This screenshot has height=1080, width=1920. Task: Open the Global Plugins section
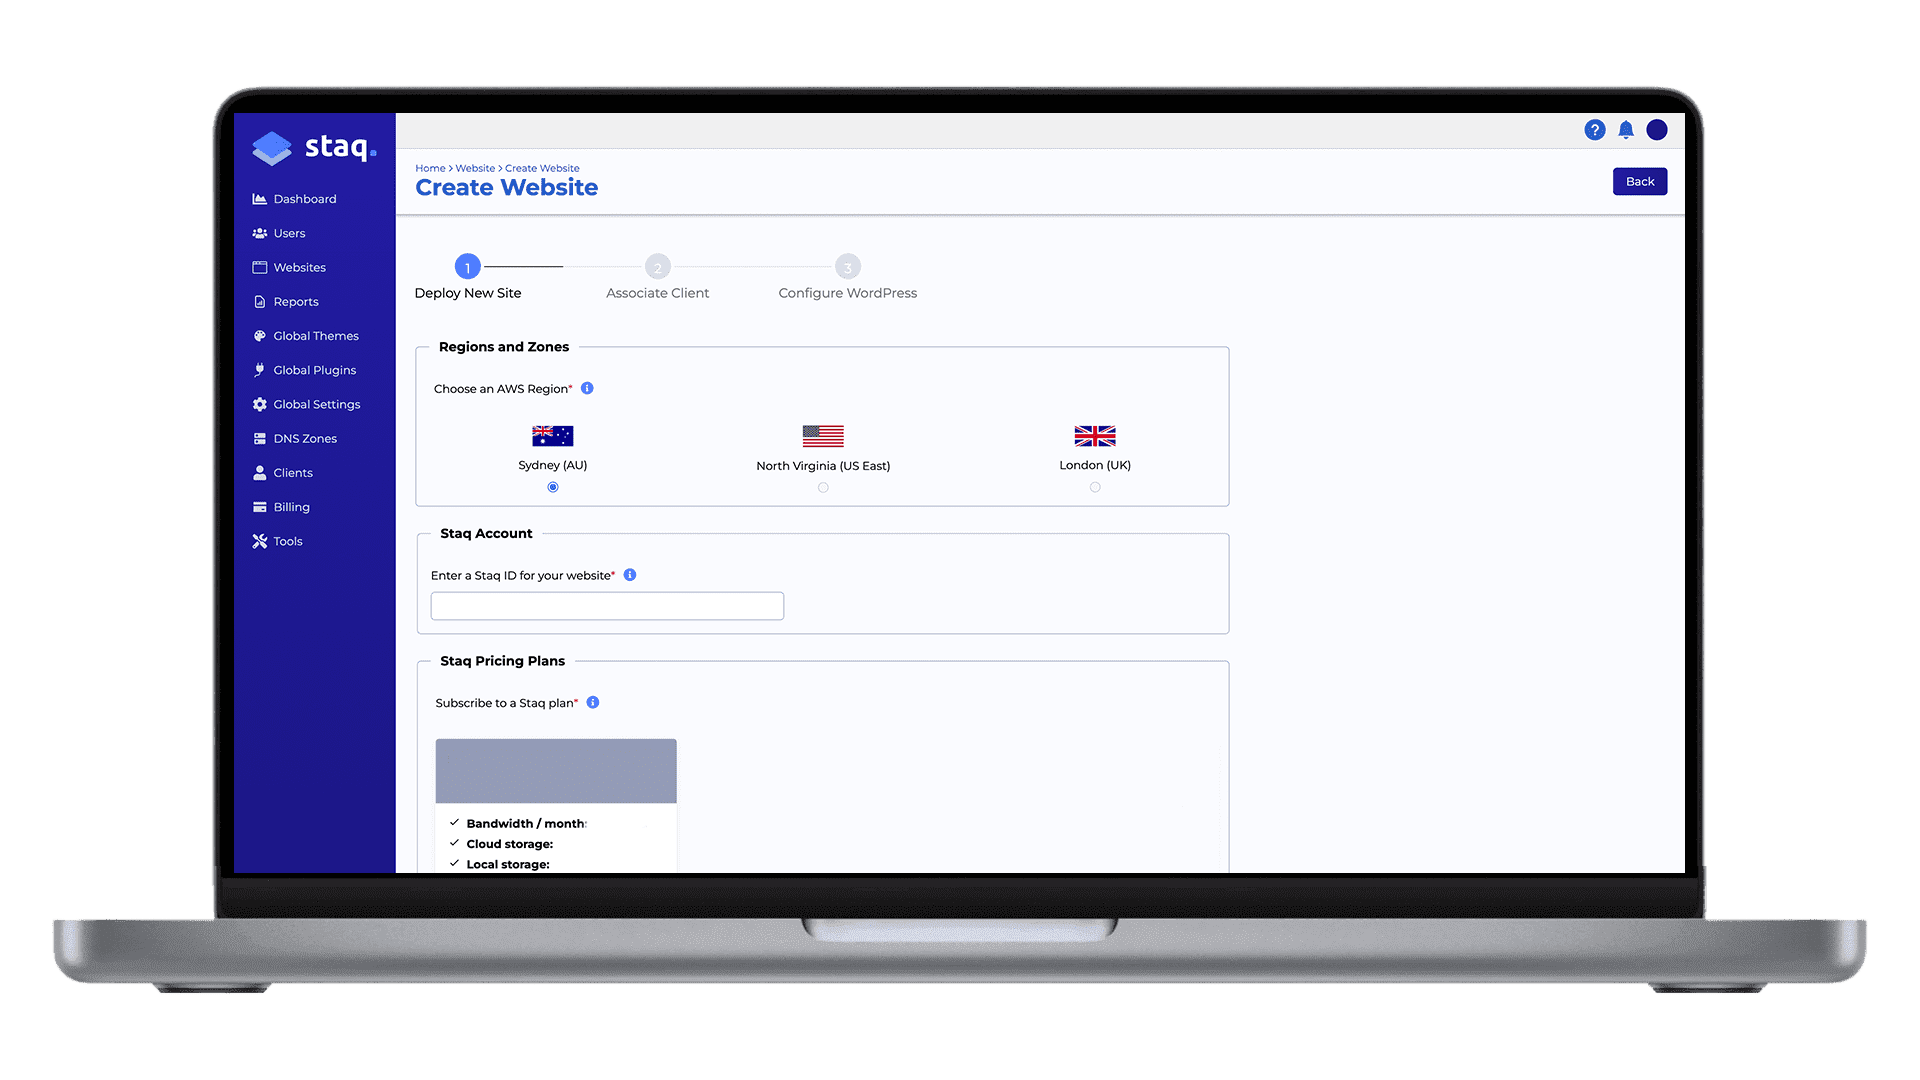314,369
